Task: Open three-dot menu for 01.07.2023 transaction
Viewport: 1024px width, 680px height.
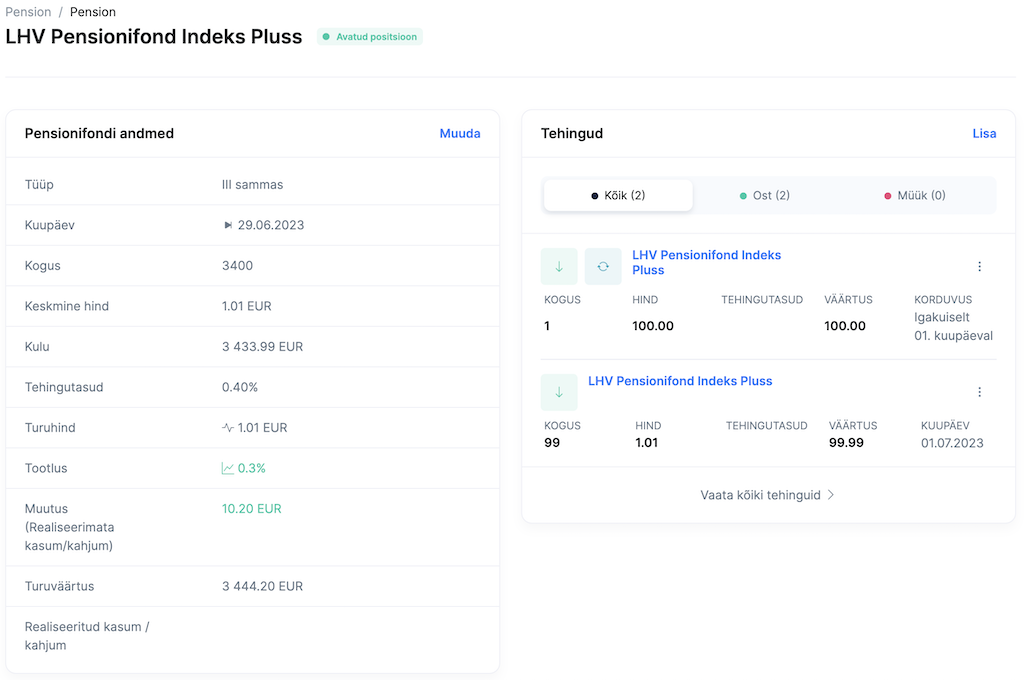Action: point(979,392)
